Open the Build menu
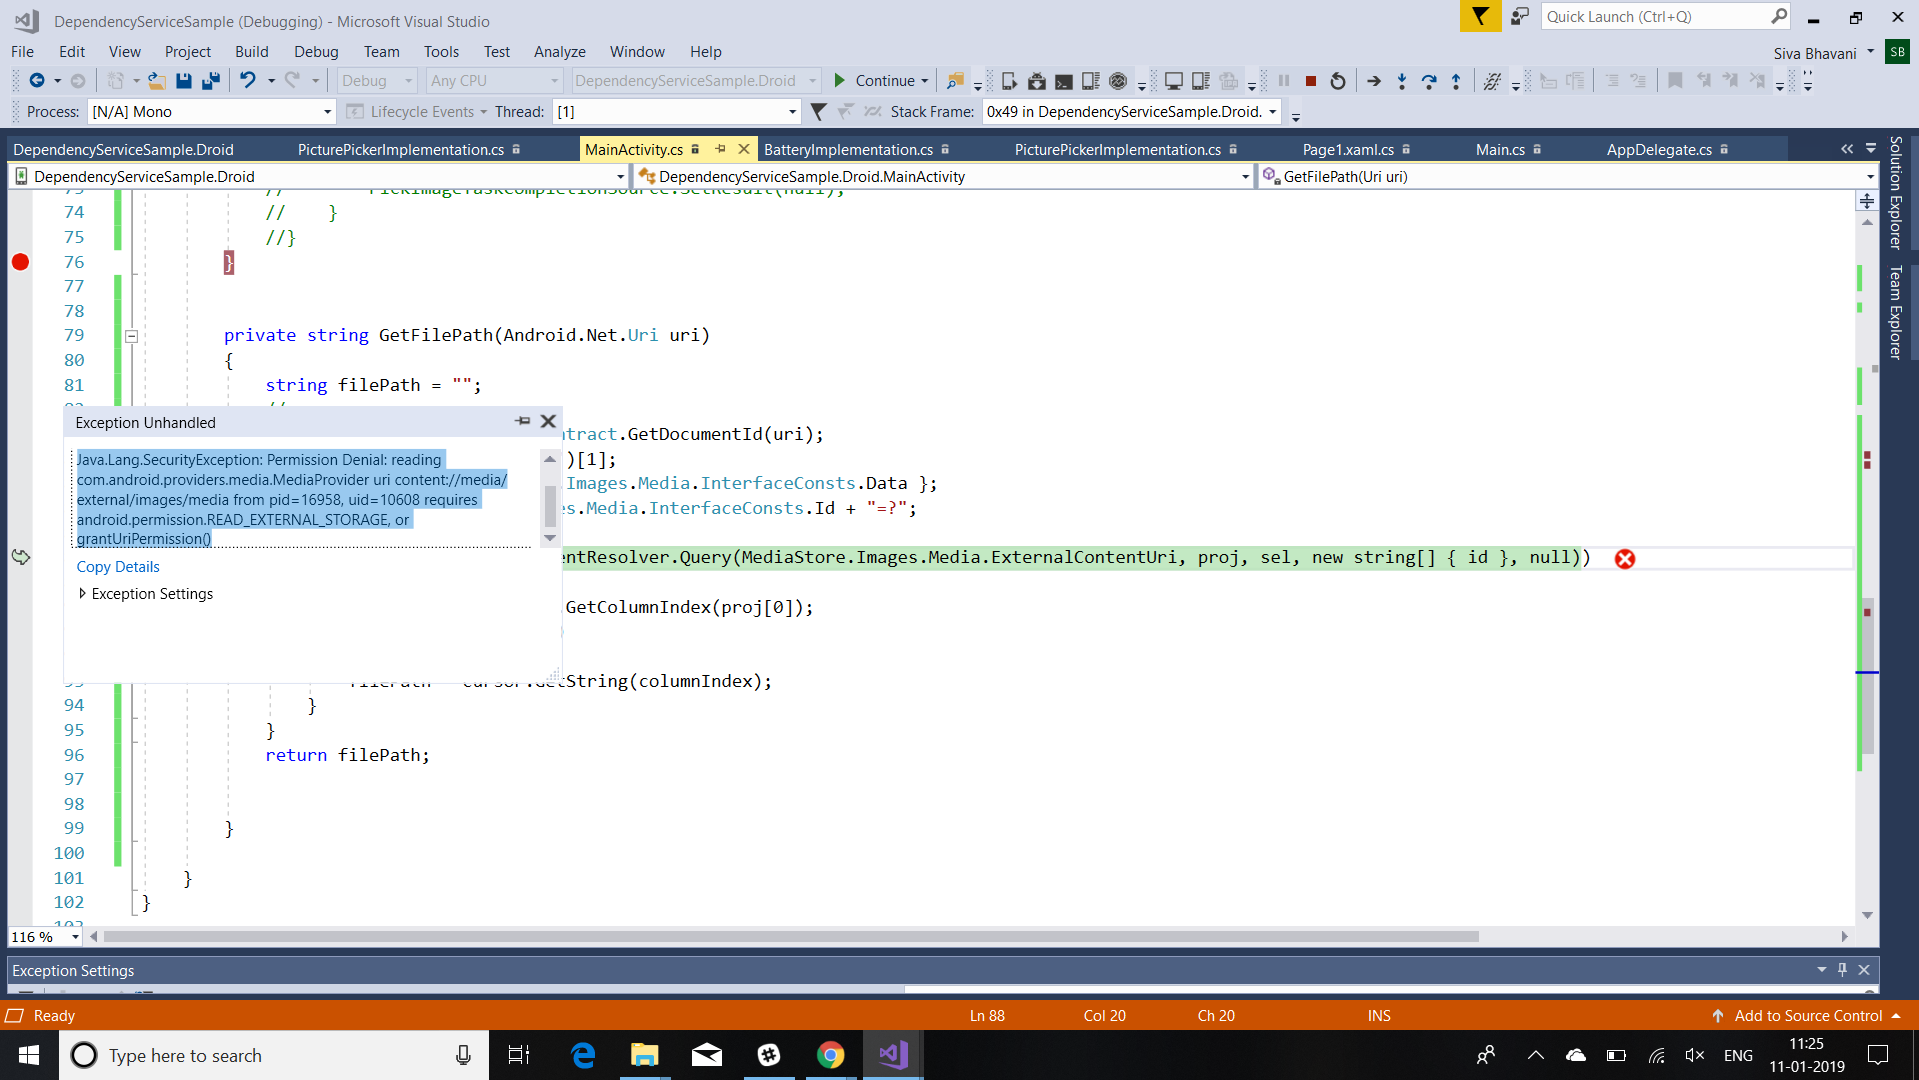Viewport: 1919px width, 1080px height. coord(252,52)
